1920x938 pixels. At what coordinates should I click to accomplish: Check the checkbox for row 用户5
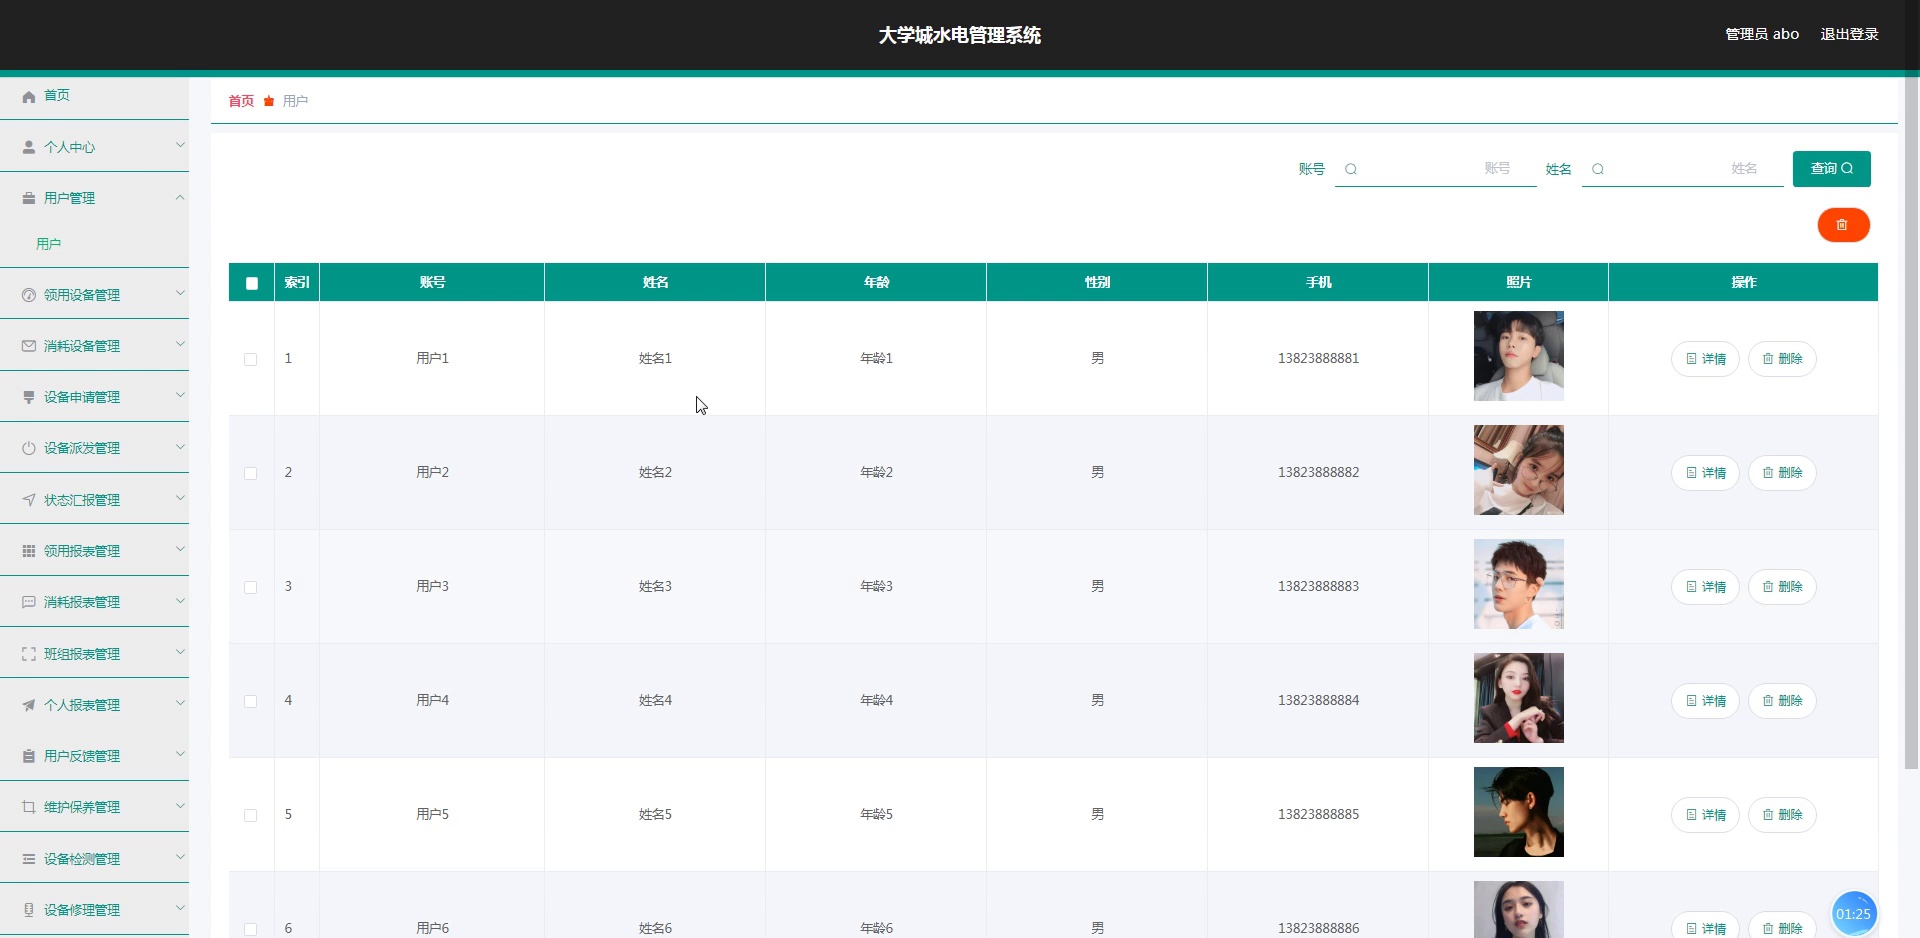coord(250,815)
